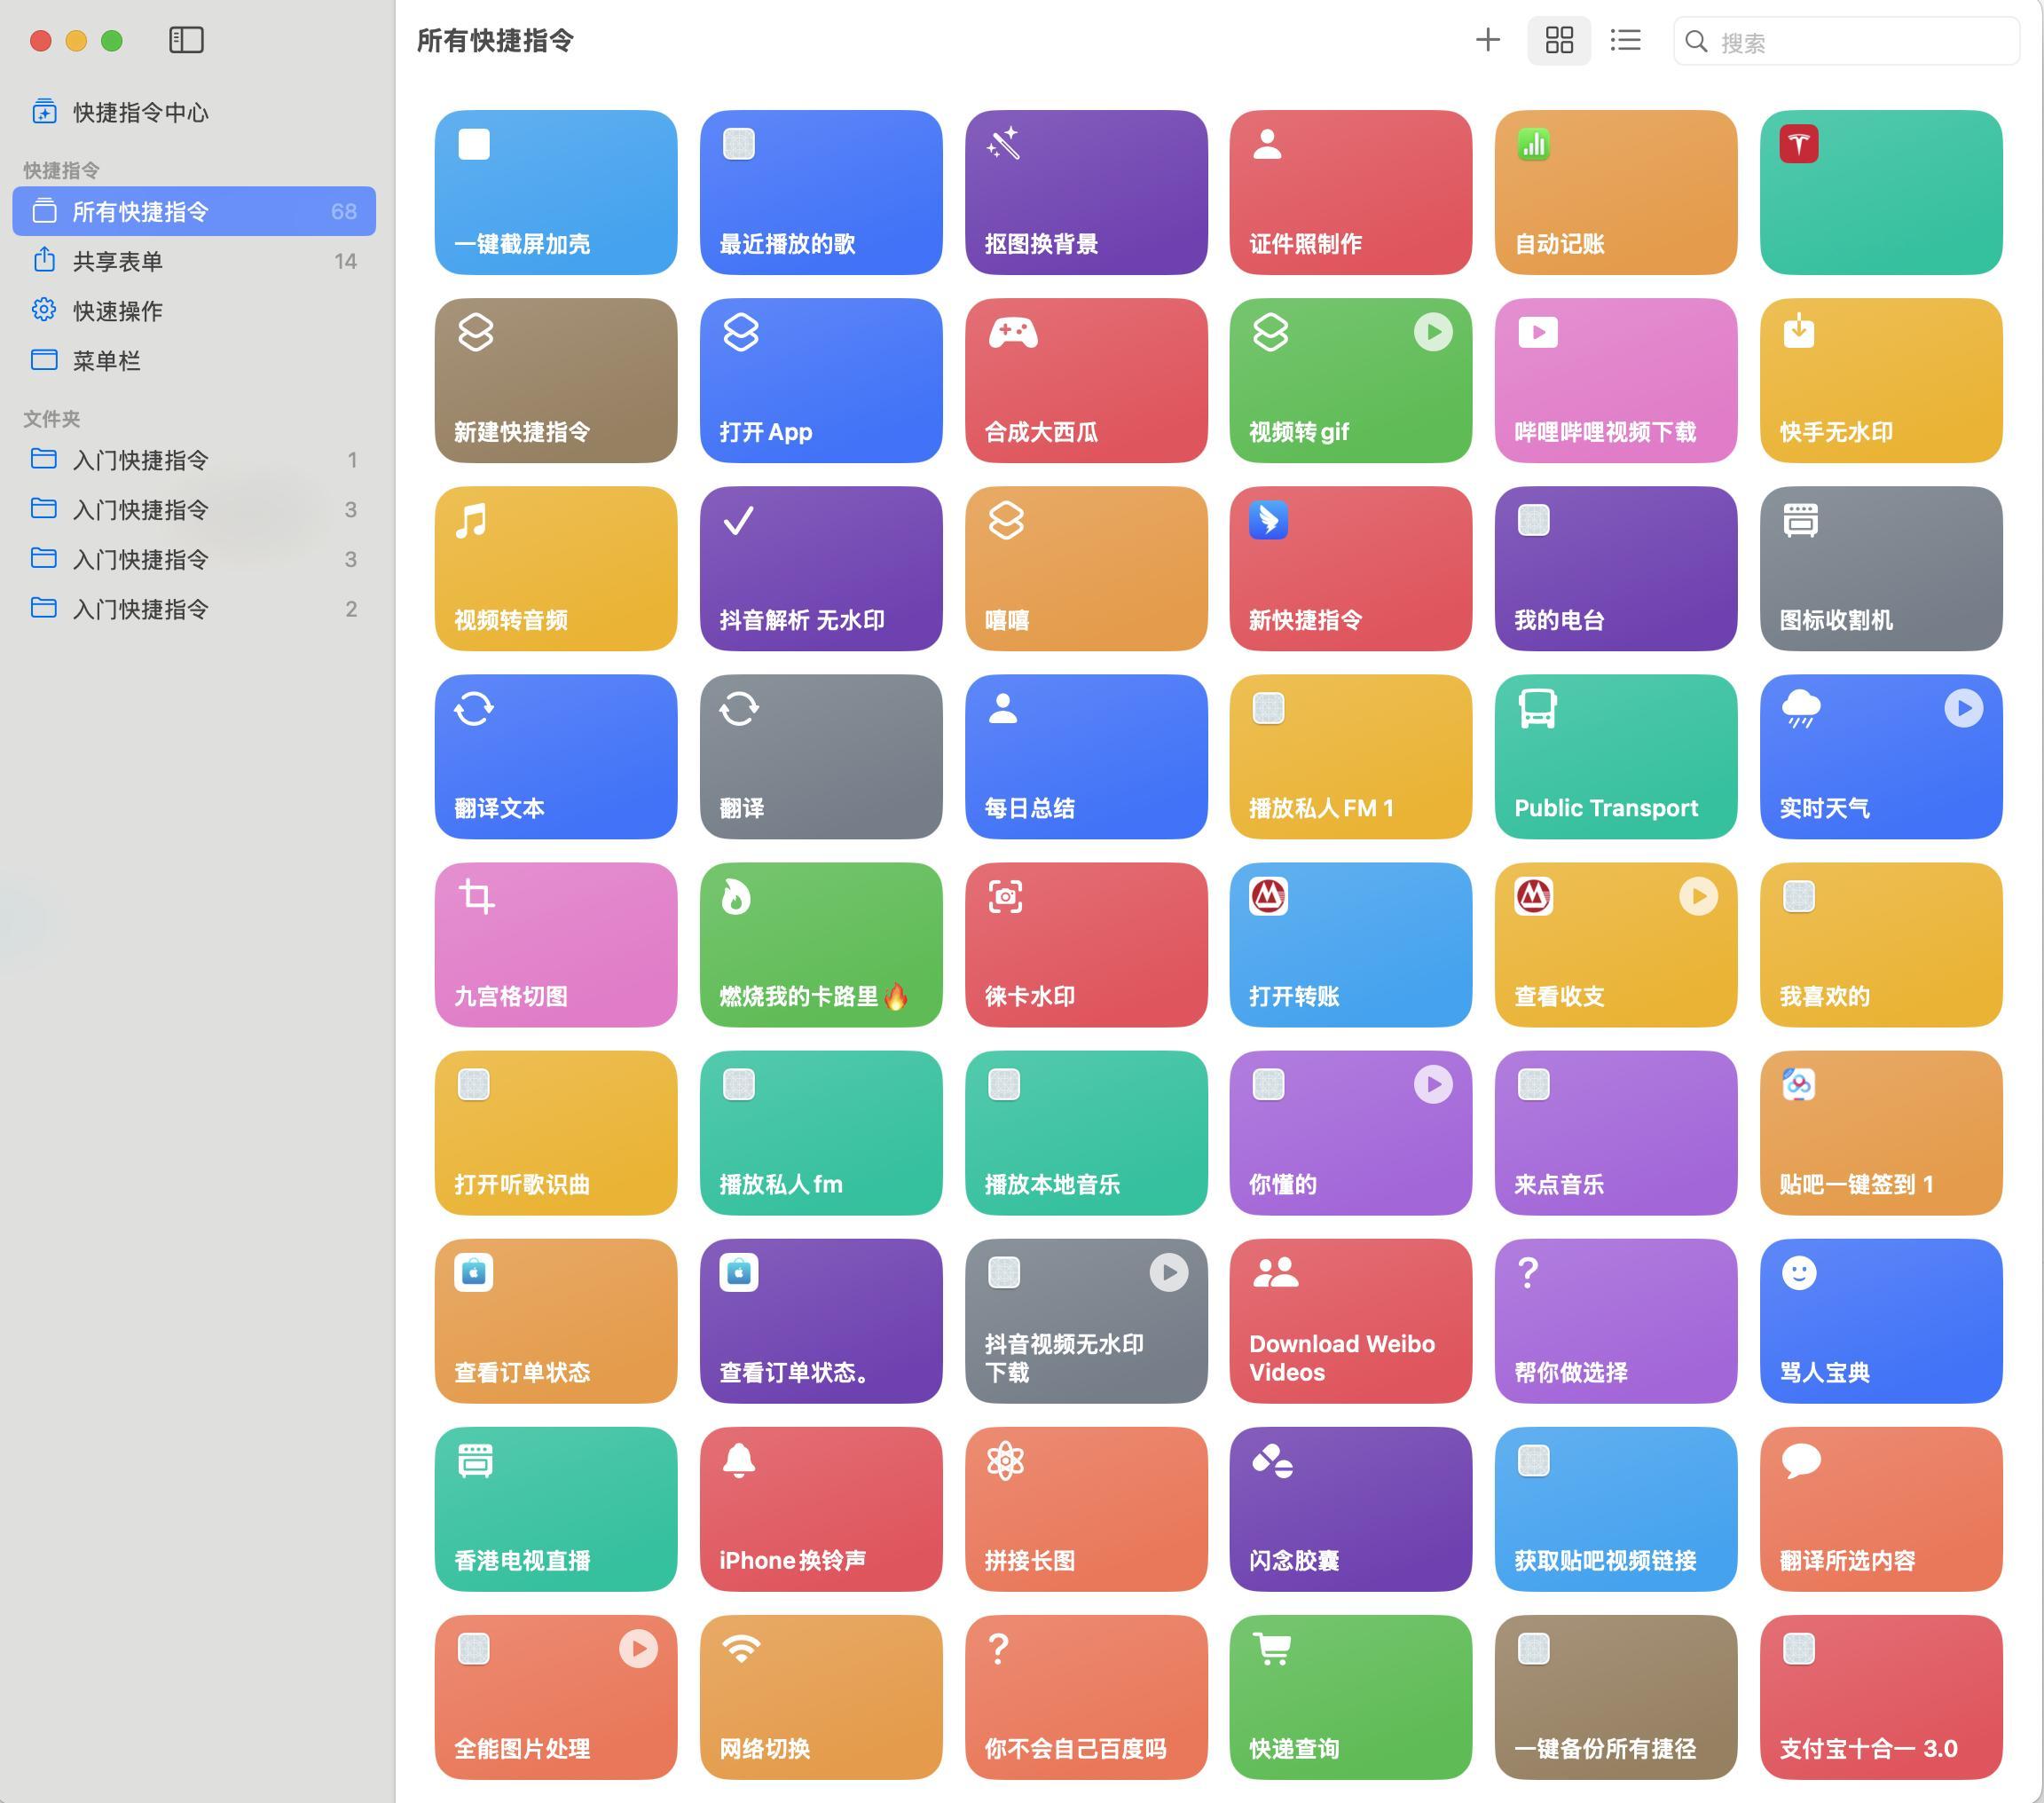Viewport: 2044px width, 1803px height.
Task: Click the sync arrows icon on 翻译文本
Action: tap(474, 708)
